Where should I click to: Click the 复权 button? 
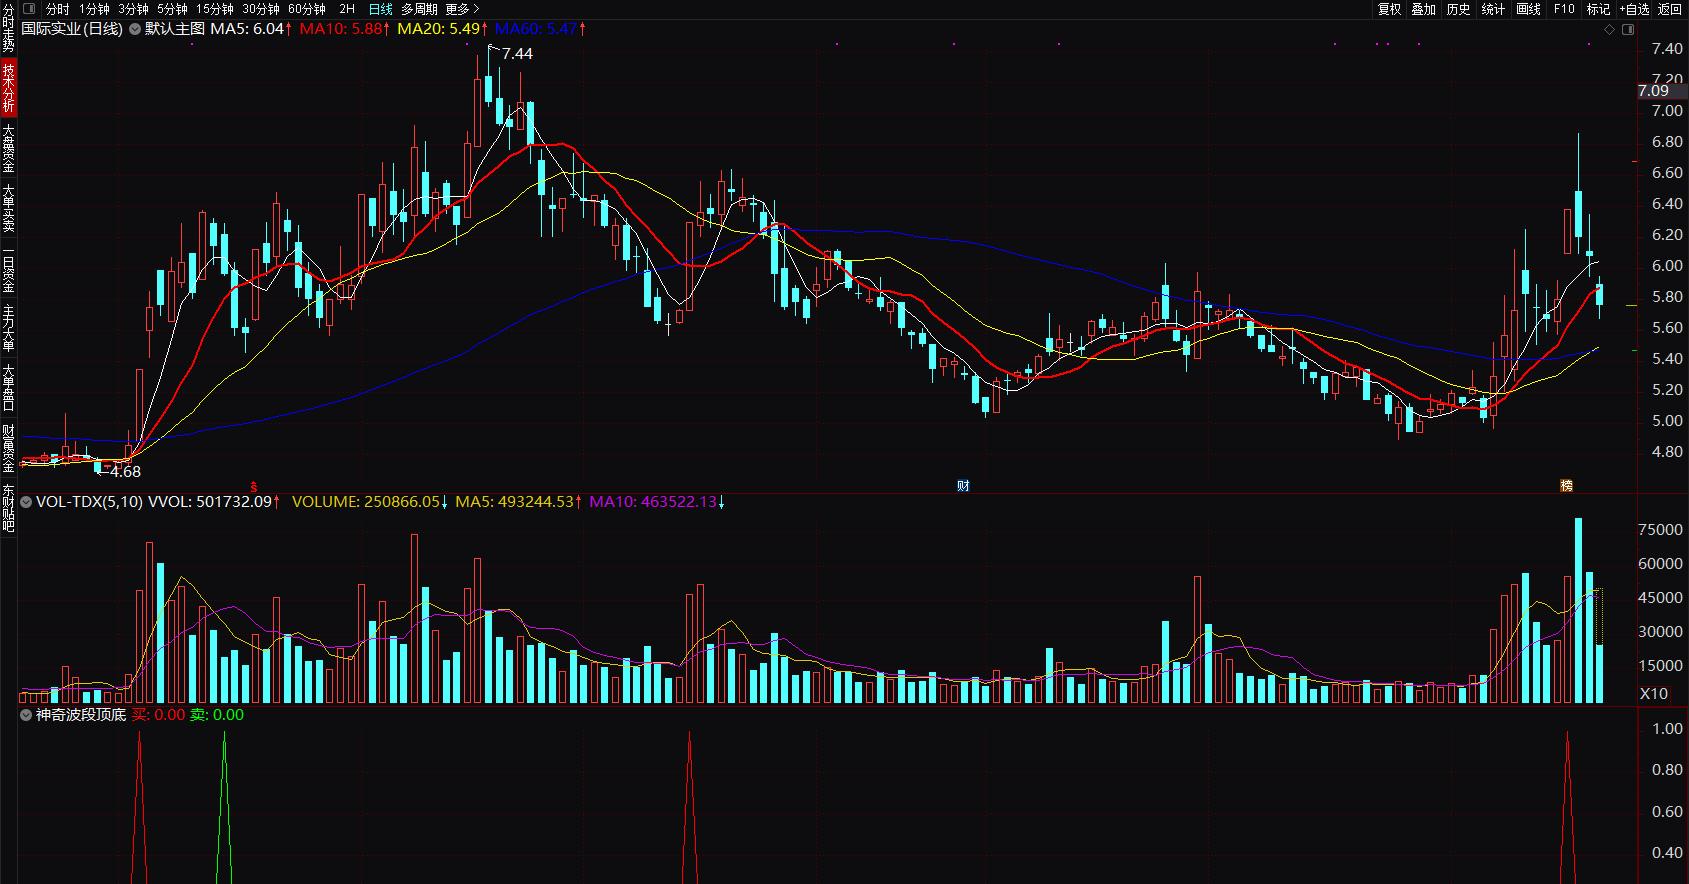pyautogui.click(x=1389, y=9)
